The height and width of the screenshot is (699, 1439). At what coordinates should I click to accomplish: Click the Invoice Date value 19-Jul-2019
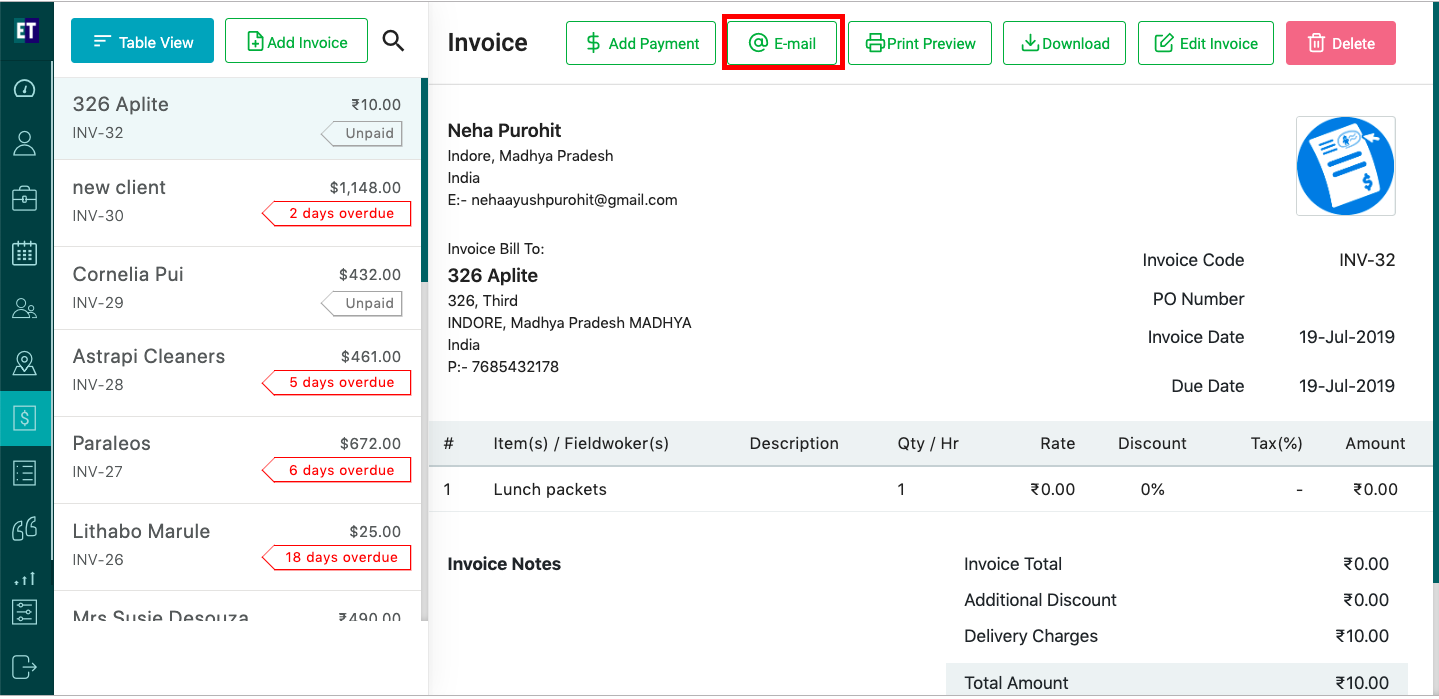[1347, 337]
